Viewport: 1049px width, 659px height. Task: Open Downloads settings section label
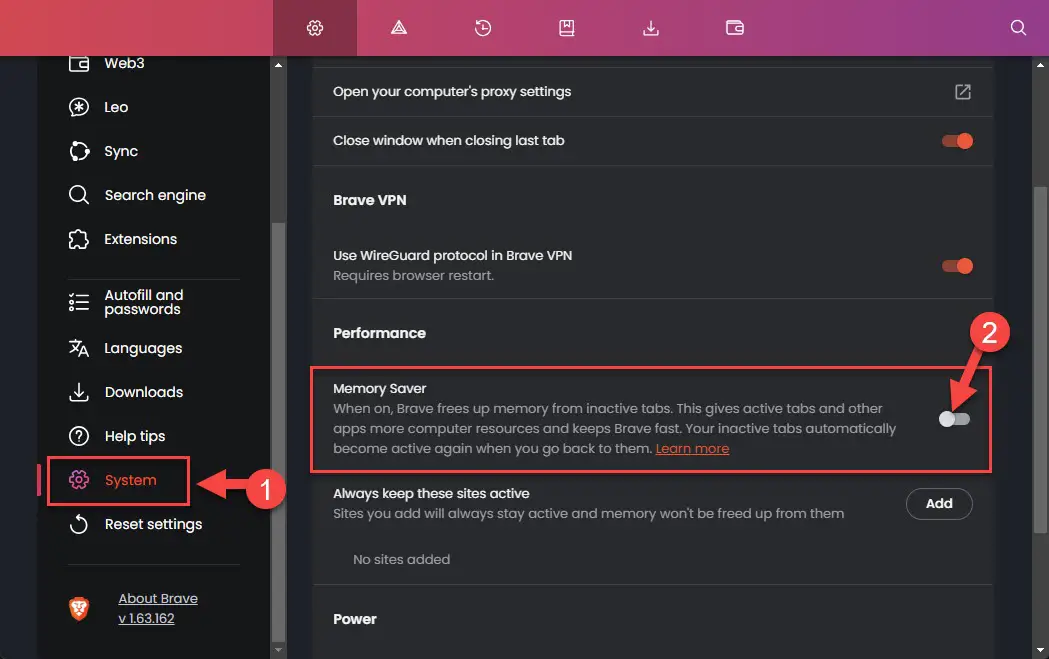pyautogui.click(x=144, y=392)
